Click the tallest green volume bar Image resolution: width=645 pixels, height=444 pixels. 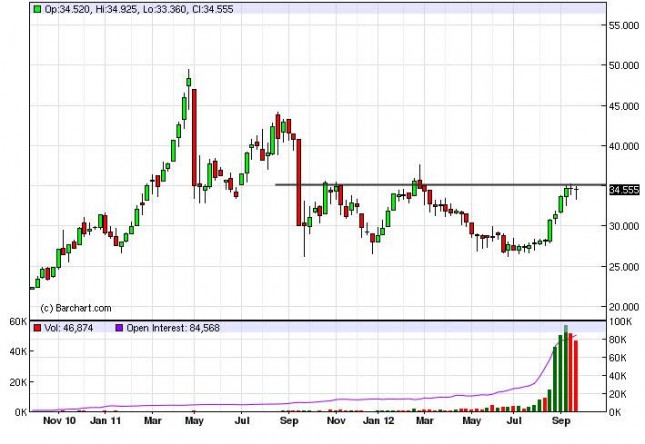[566, 368]
